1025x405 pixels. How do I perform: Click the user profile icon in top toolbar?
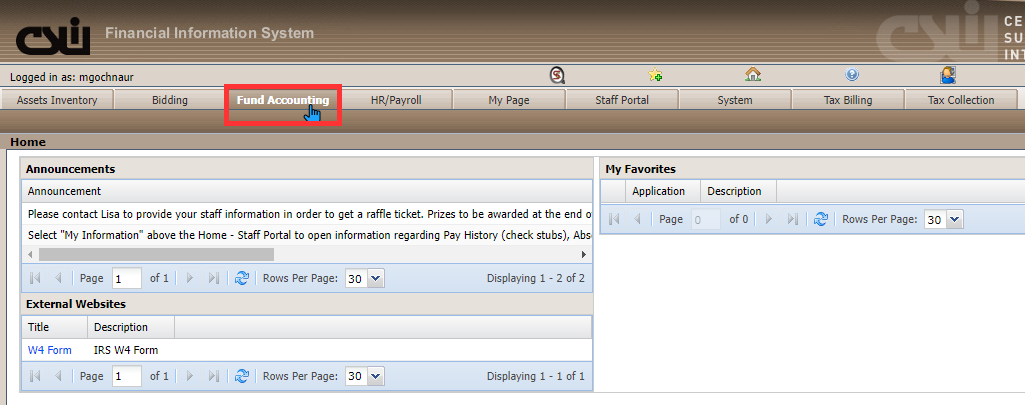point(948,75)
